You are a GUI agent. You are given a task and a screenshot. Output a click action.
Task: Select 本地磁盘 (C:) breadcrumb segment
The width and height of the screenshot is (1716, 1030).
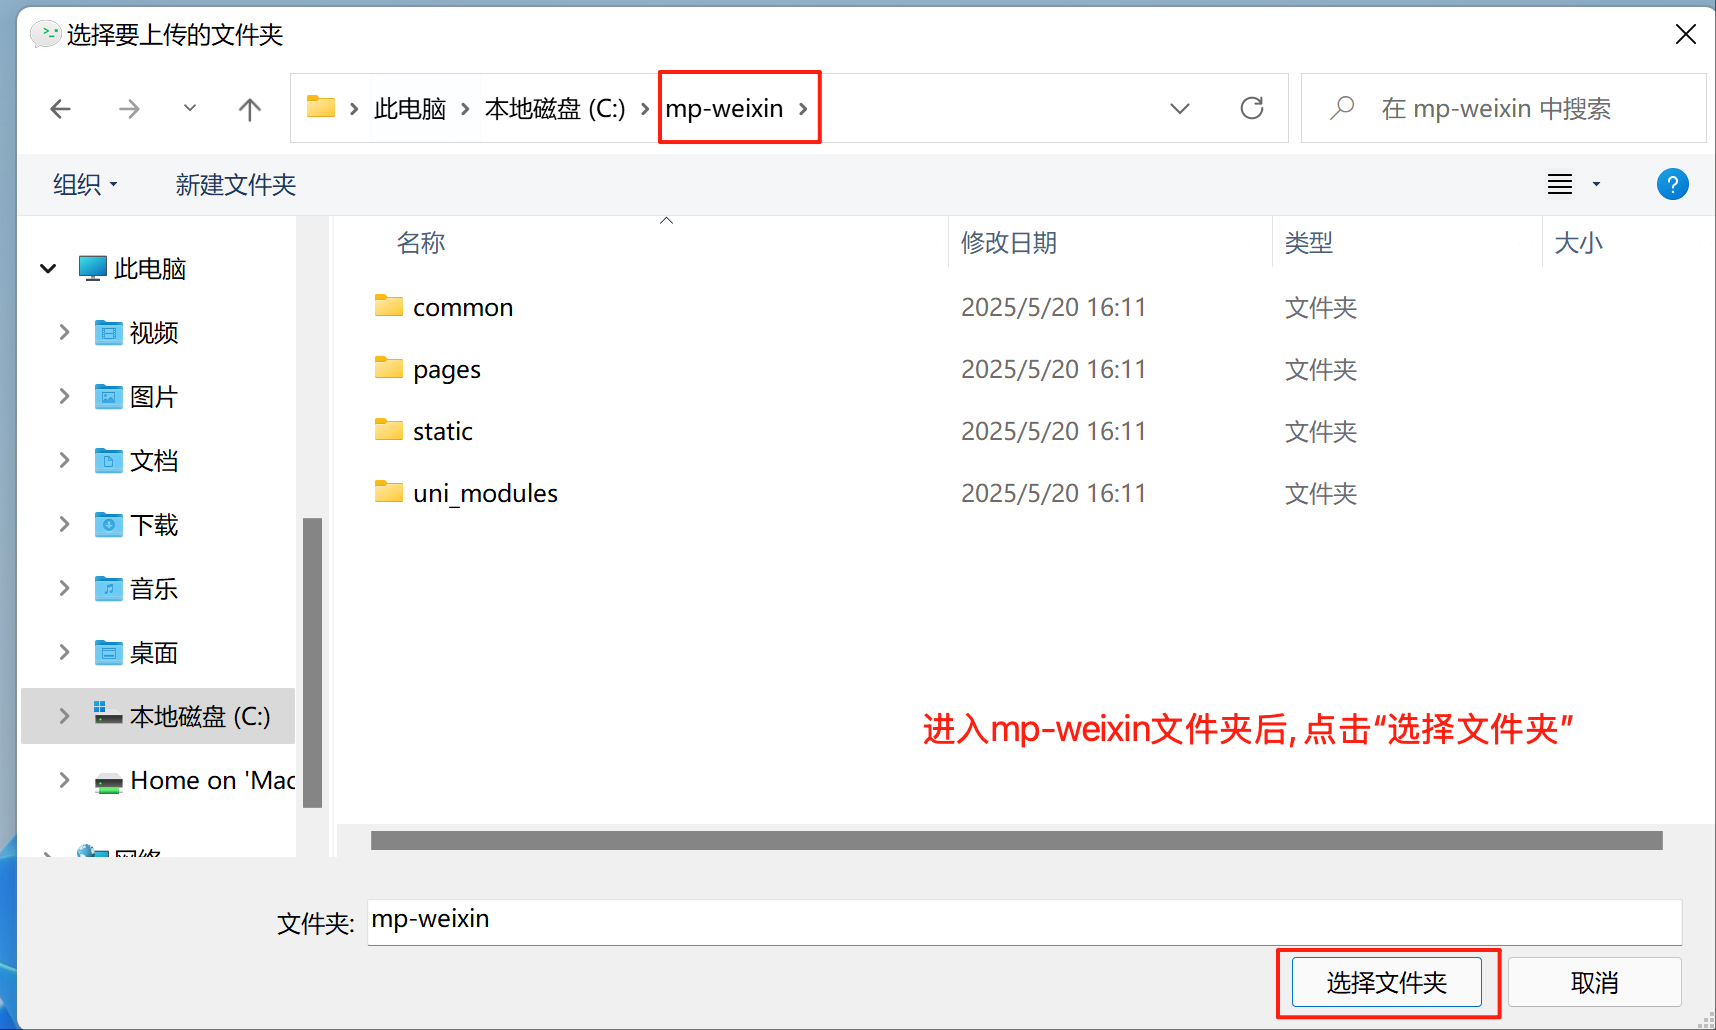point(555,109)
